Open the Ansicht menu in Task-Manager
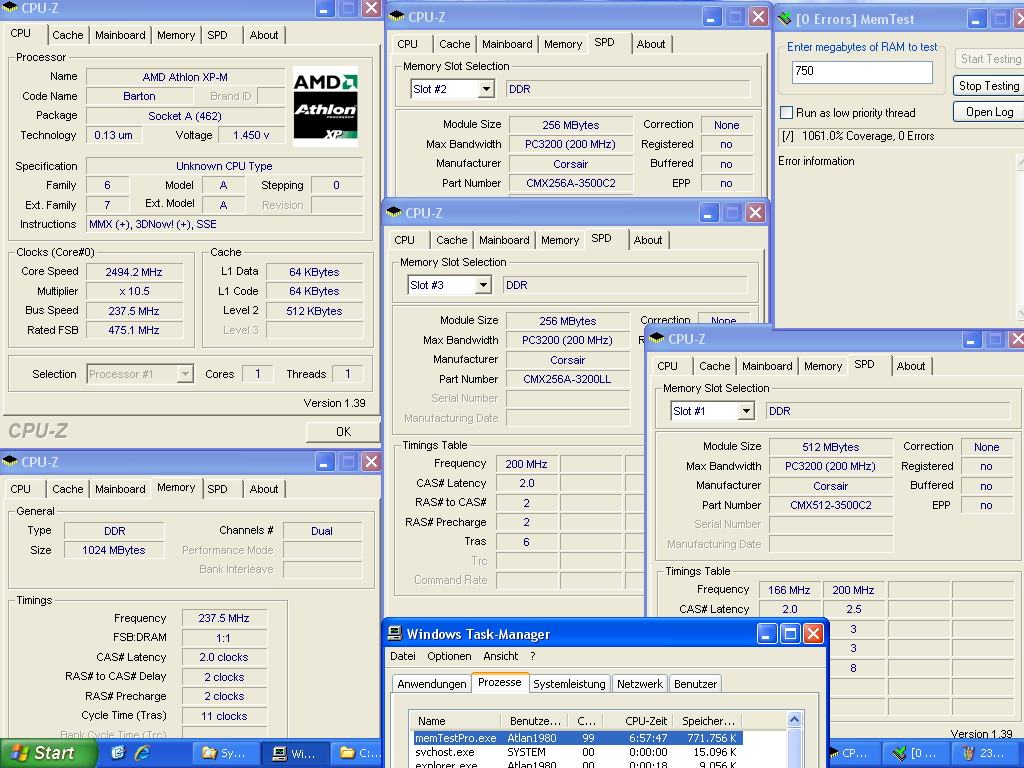This screenshot has width=1024, height=768. (x=500, y=656)
